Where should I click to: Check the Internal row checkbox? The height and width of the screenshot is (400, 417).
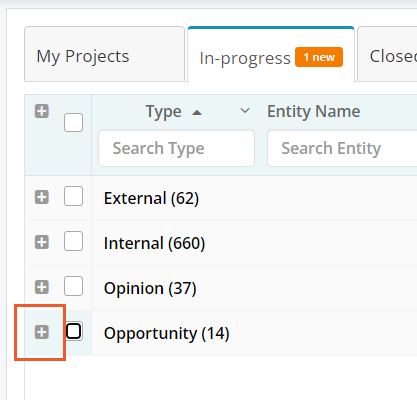(73, 241)
